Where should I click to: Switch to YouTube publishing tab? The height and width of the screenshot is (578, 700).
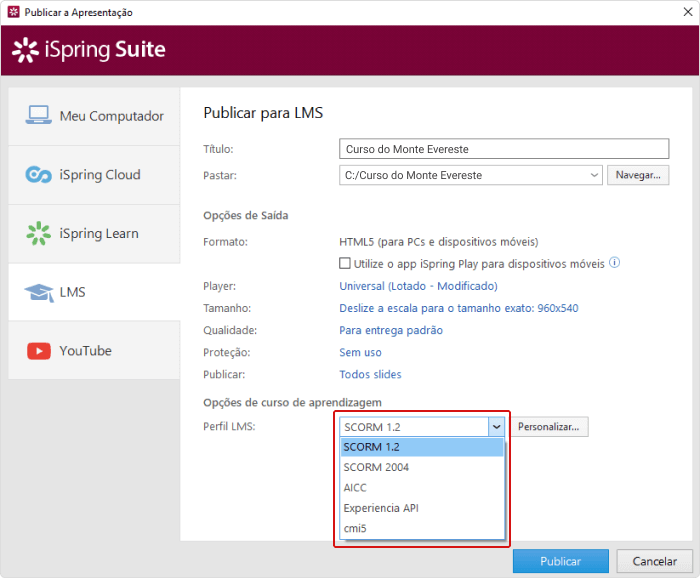point(94,351)
